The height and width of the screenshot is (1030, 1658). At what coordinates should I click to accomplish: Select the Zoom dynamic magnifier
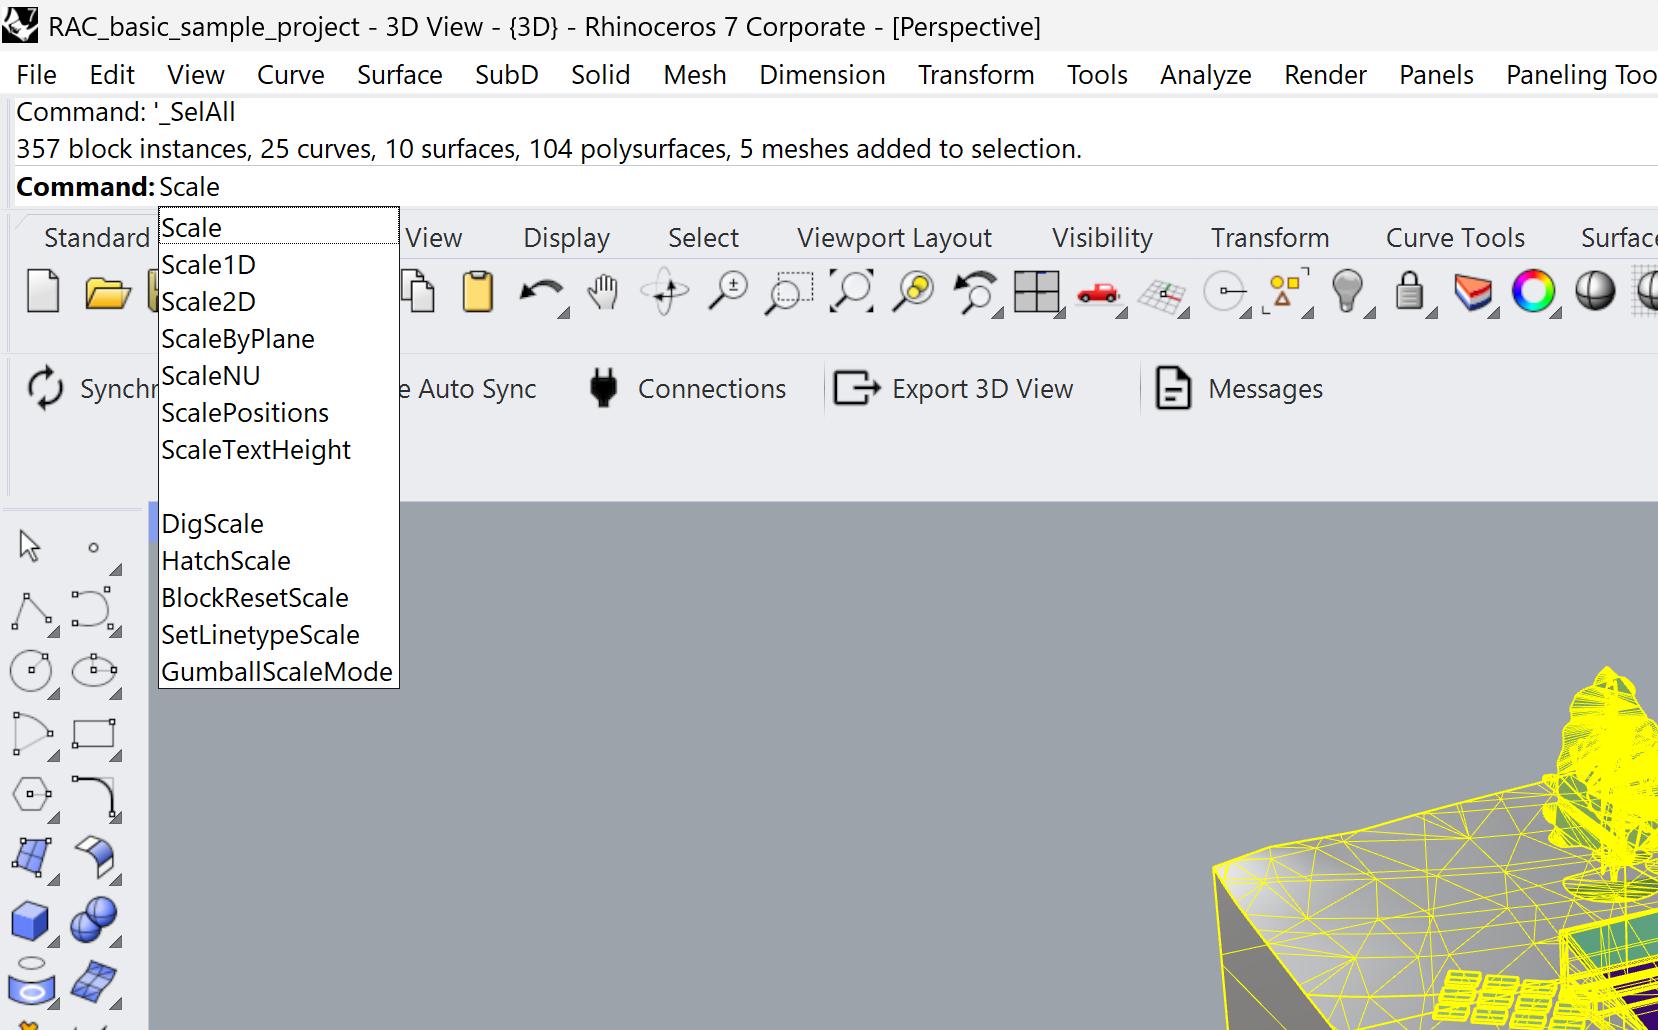728,292
